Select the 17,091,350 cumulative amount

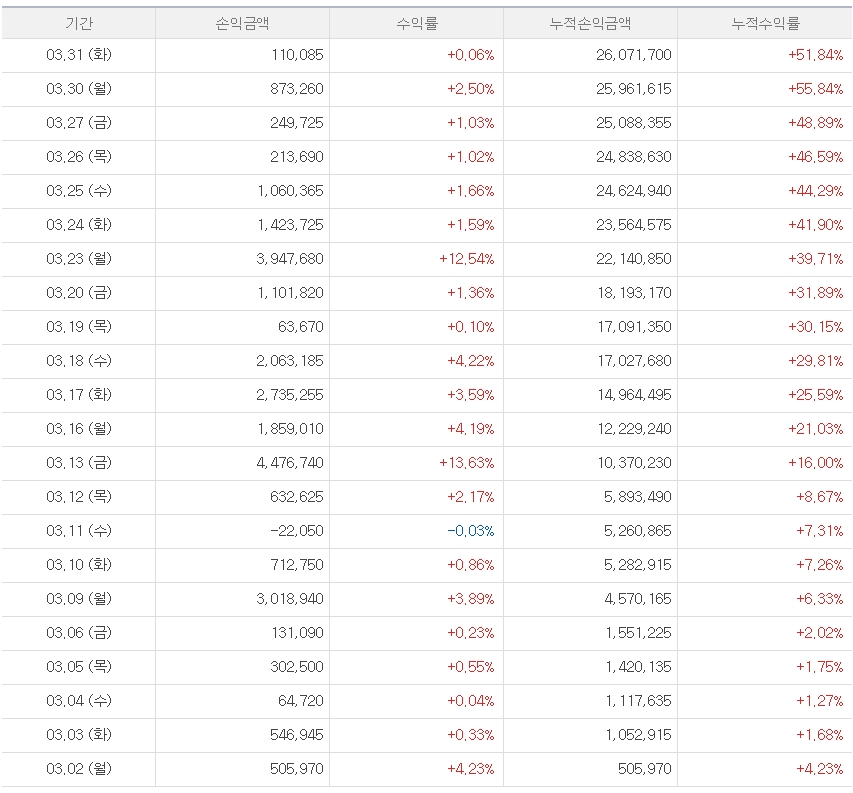point(634,327)
